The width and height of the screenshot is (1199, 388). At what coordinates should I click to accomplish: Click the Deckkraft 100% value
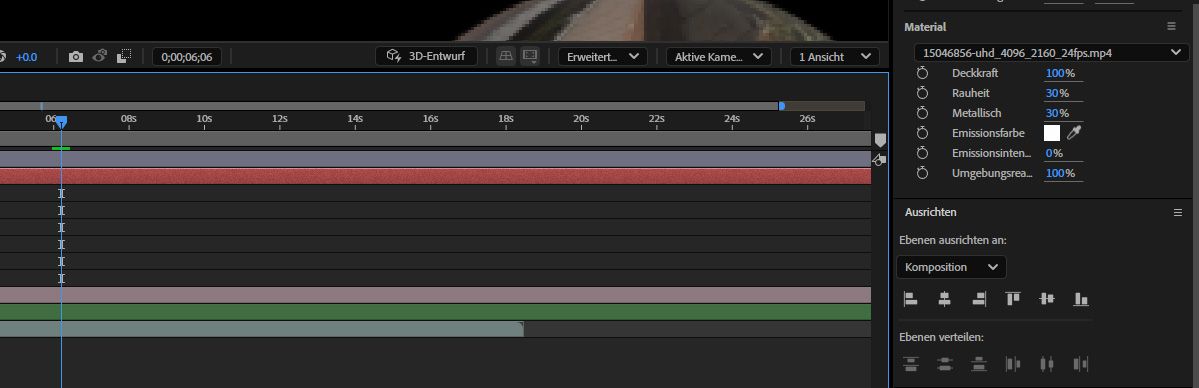point(1060,73)
